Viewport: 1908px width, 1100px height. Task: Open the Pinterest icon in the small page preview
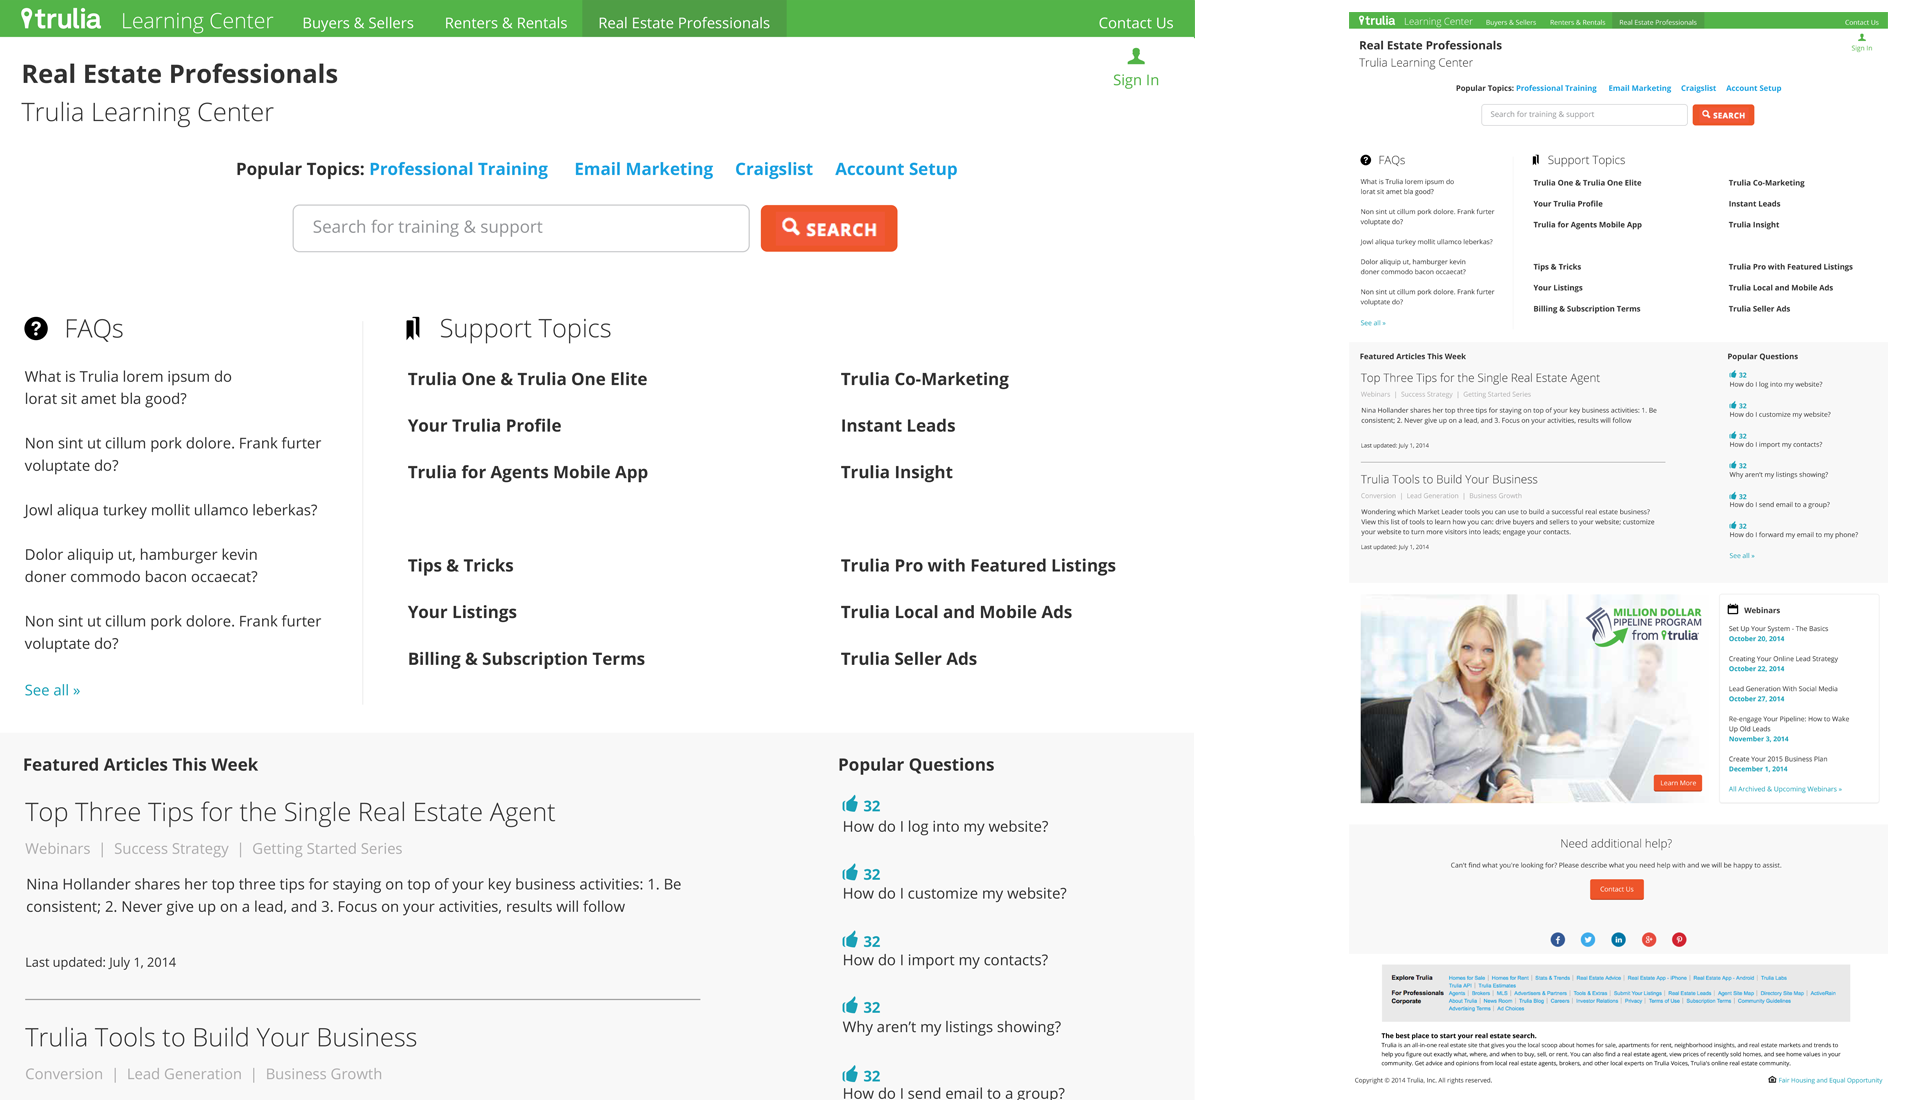point(1679,939)
